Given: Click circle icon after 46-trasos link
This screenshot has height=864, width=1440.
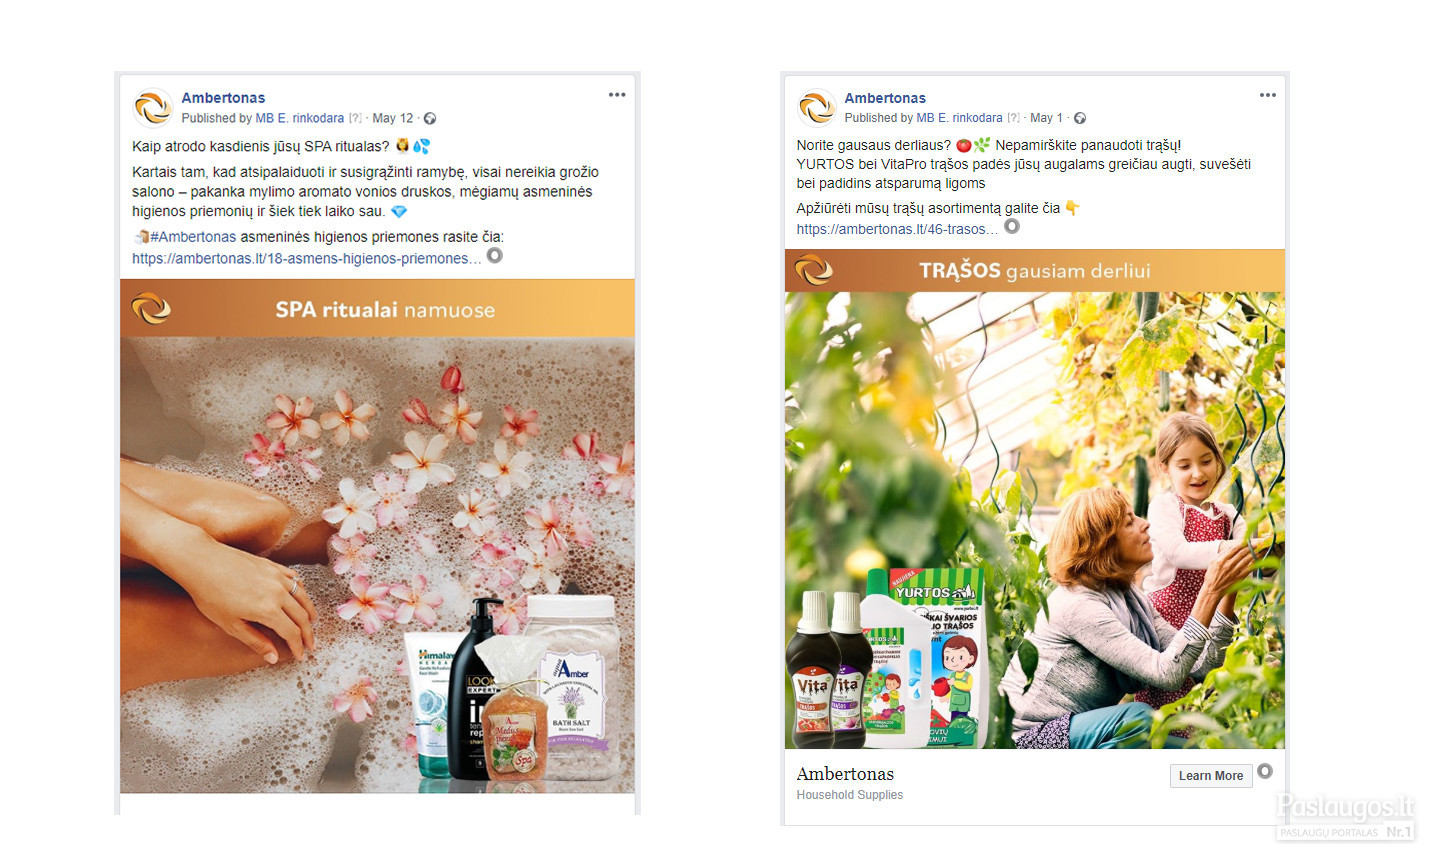Looking at the screenshot, I should point(1012,227).
